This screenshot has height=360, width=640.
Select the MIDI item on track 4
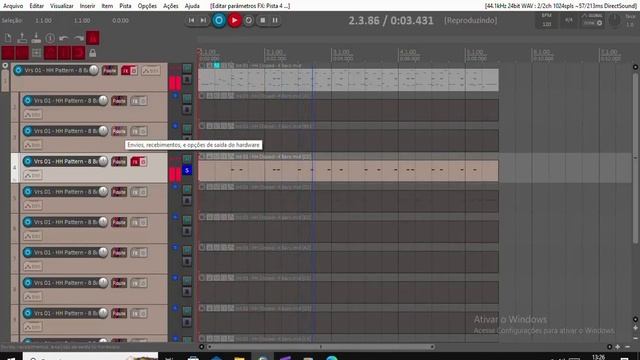348,171
